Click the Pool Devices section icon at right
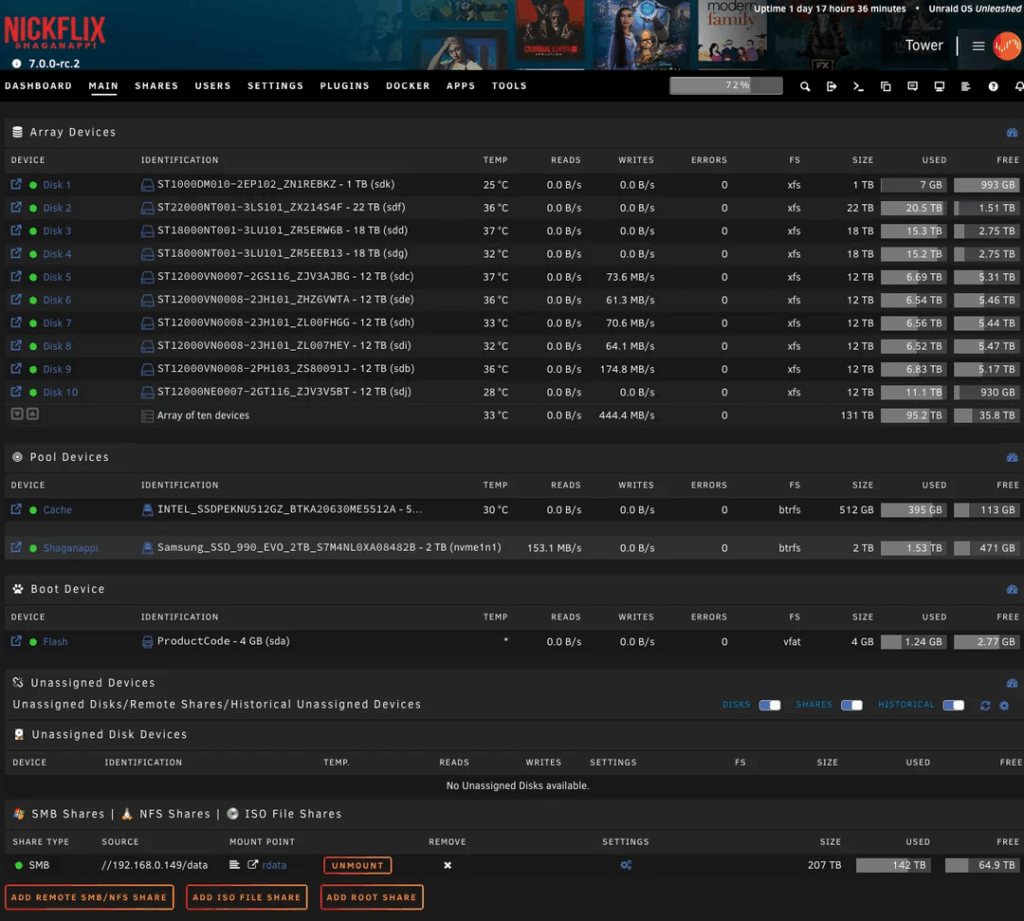 click(1012, 458)
